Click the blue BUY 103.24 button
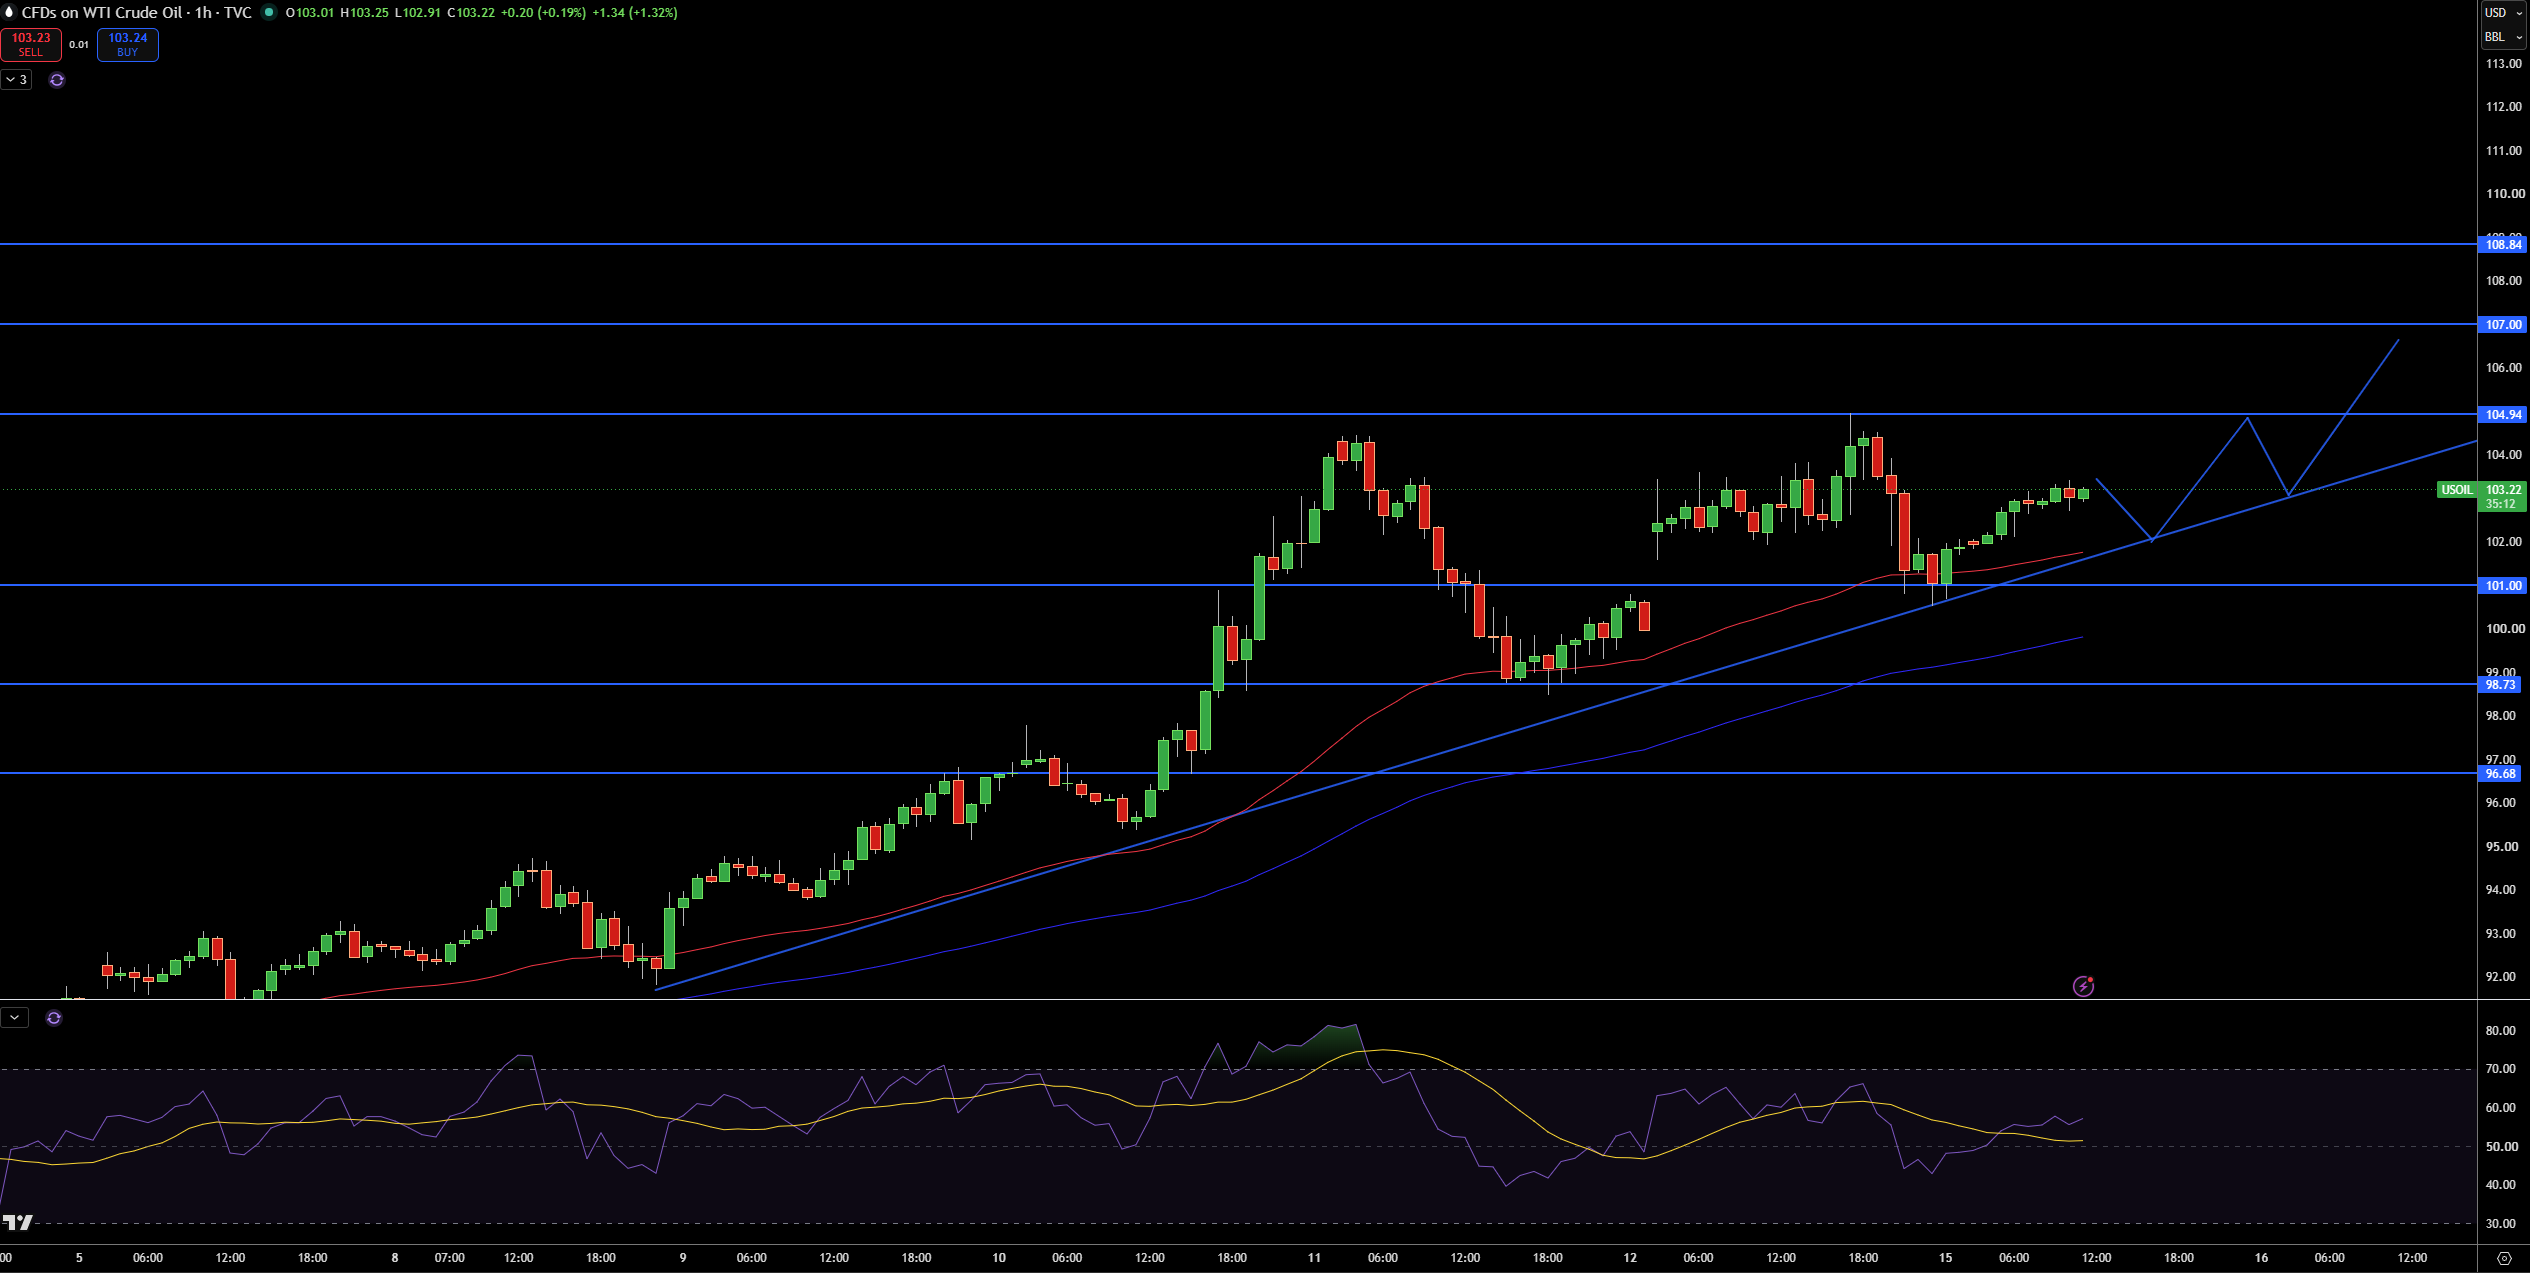This screenshot has height=1273, width=2530. point(128,45)
